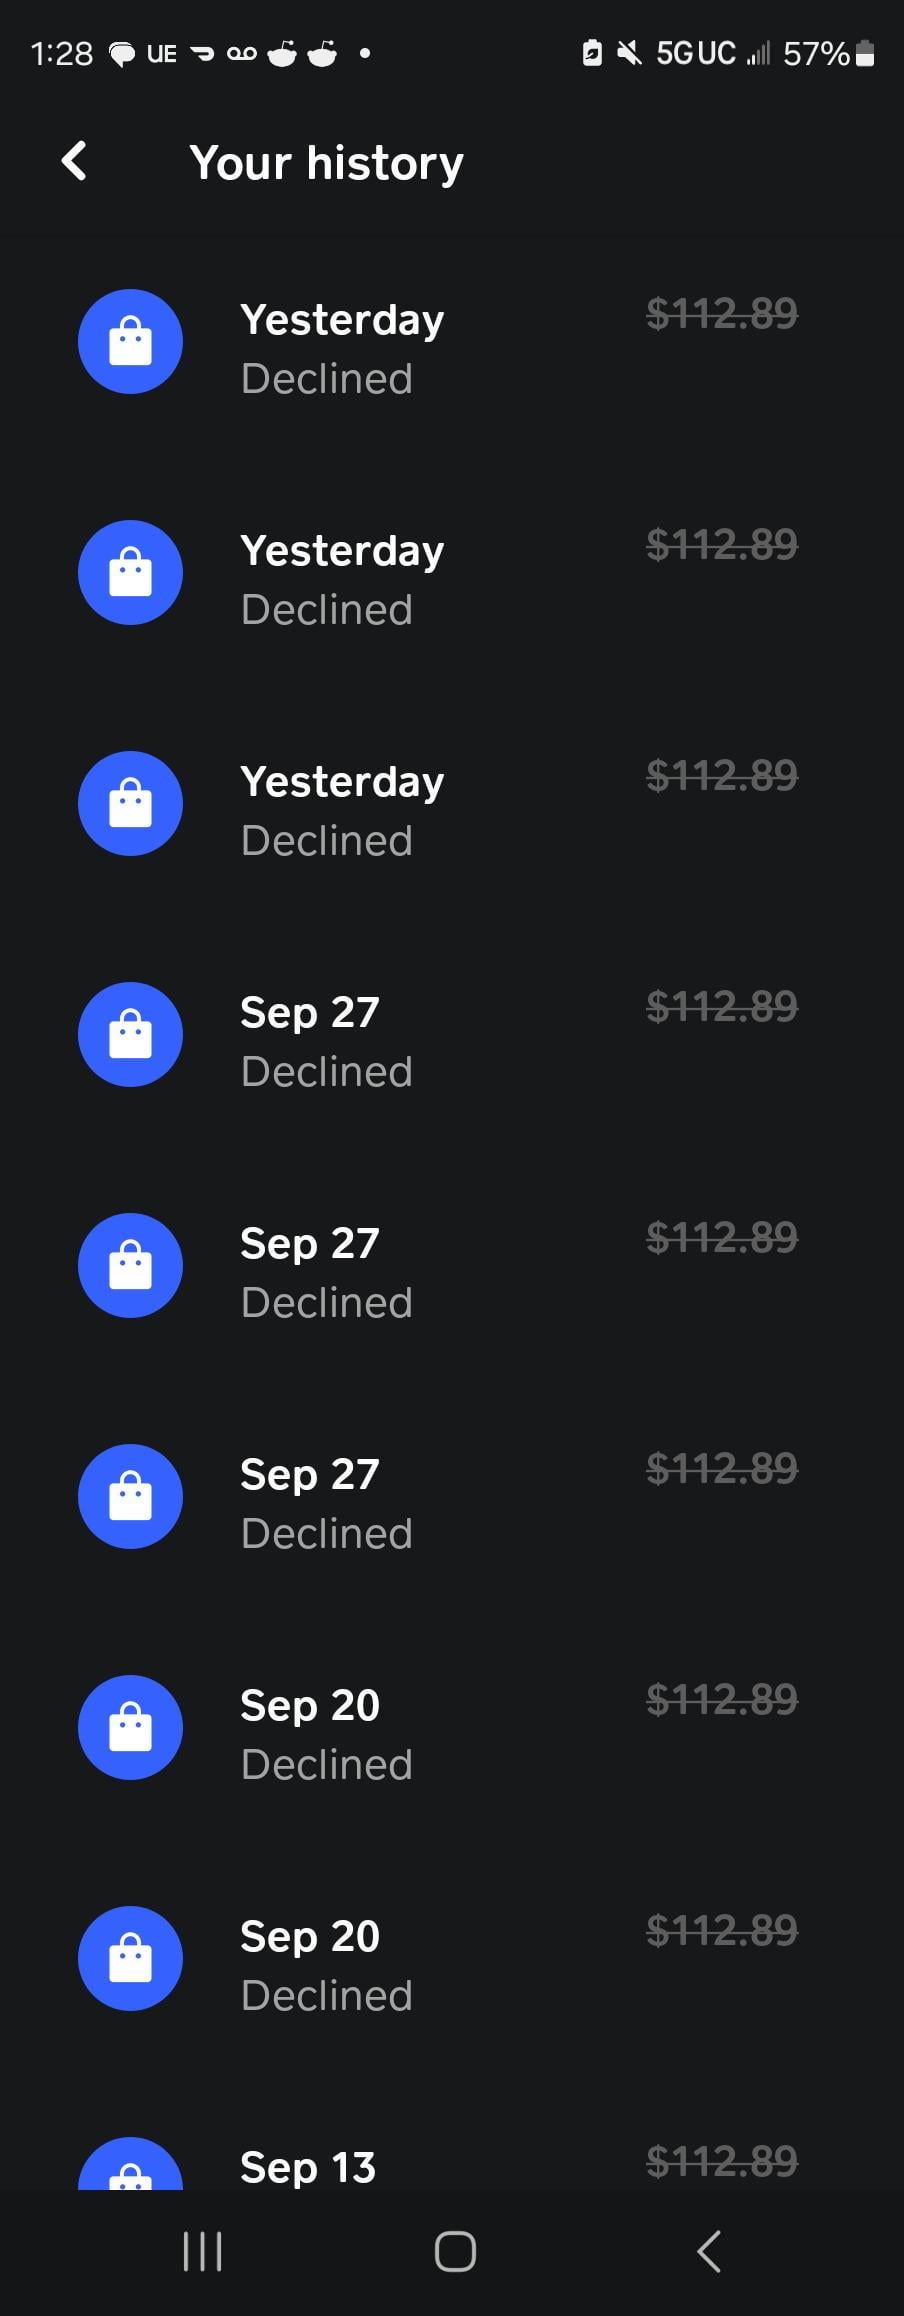
Task: Tap shopping bag icon of second Sep 27 entry
Action: pos(130,1266)
